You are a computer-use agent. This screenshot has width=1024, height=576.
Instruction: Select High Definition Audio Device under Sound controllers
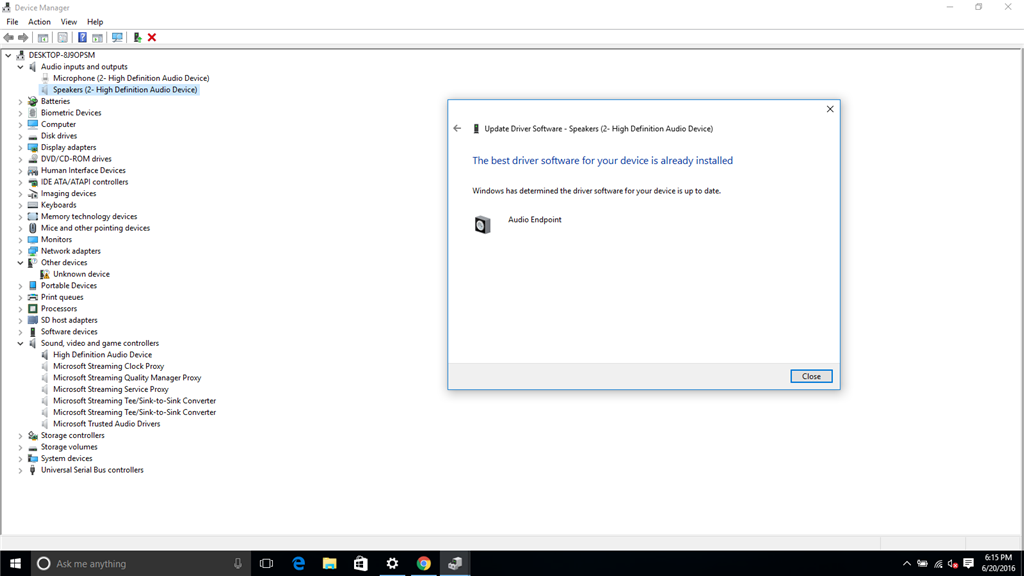[103, 355]
